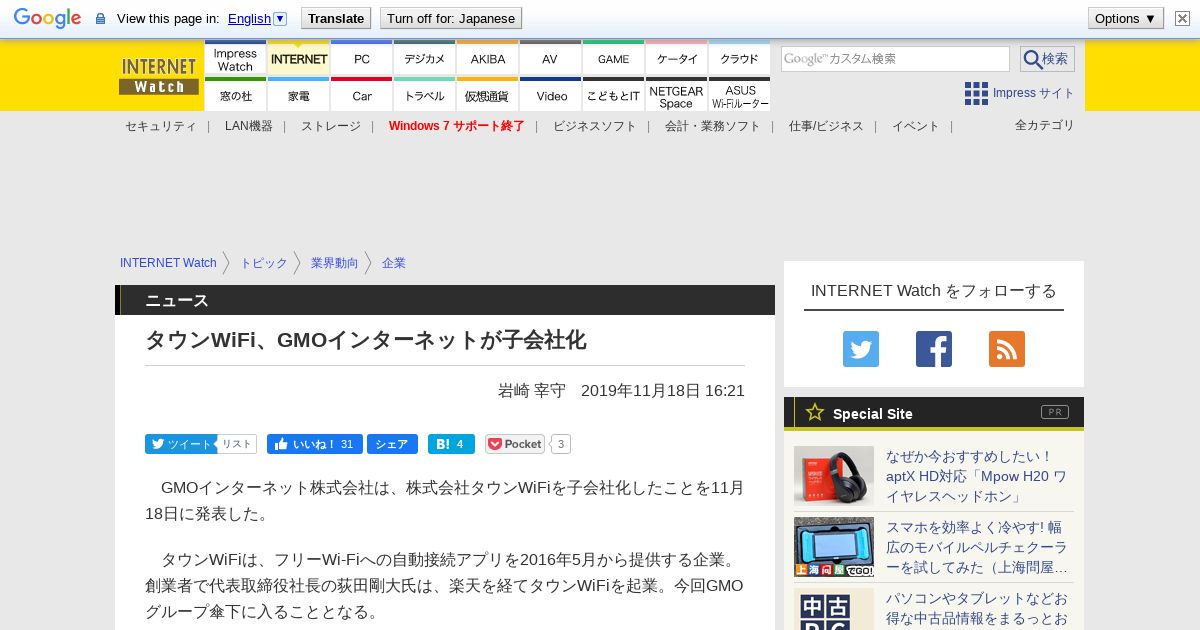
Task: Open the Impress Watch tab
Action: coord(235,59)
